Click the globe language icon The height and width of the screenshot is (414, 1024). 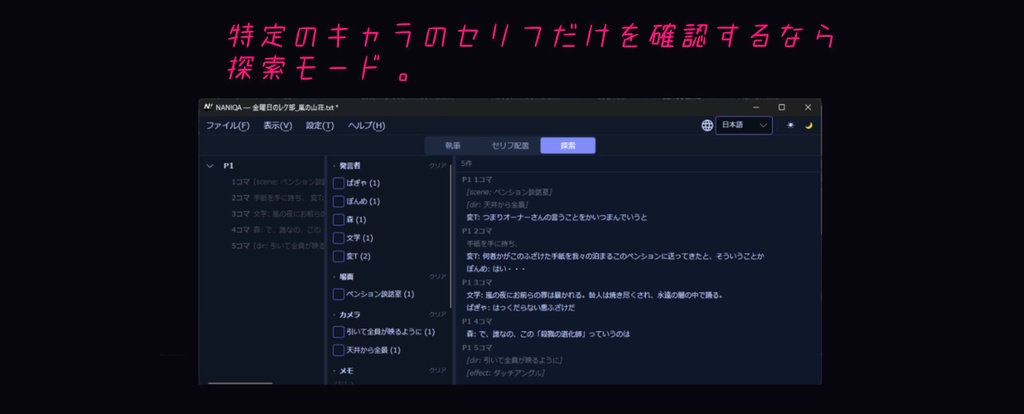[707, 125]
